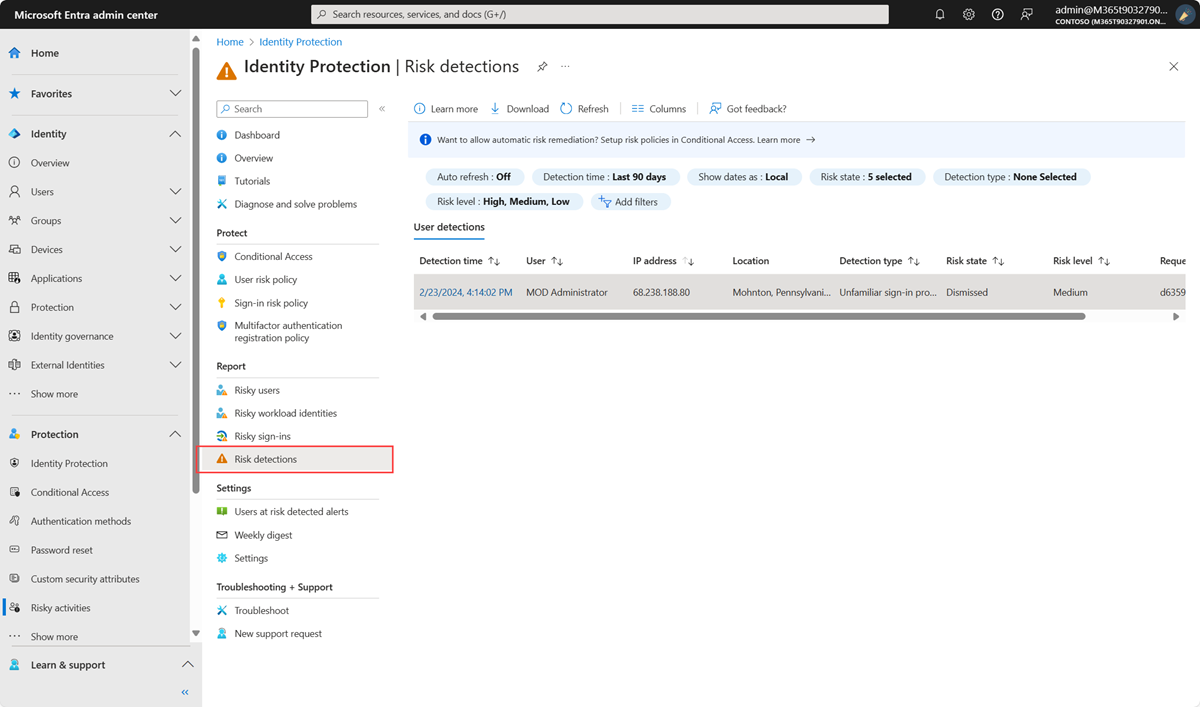Select the User detections tab
1200x707 pixels.
click(449, 227)
